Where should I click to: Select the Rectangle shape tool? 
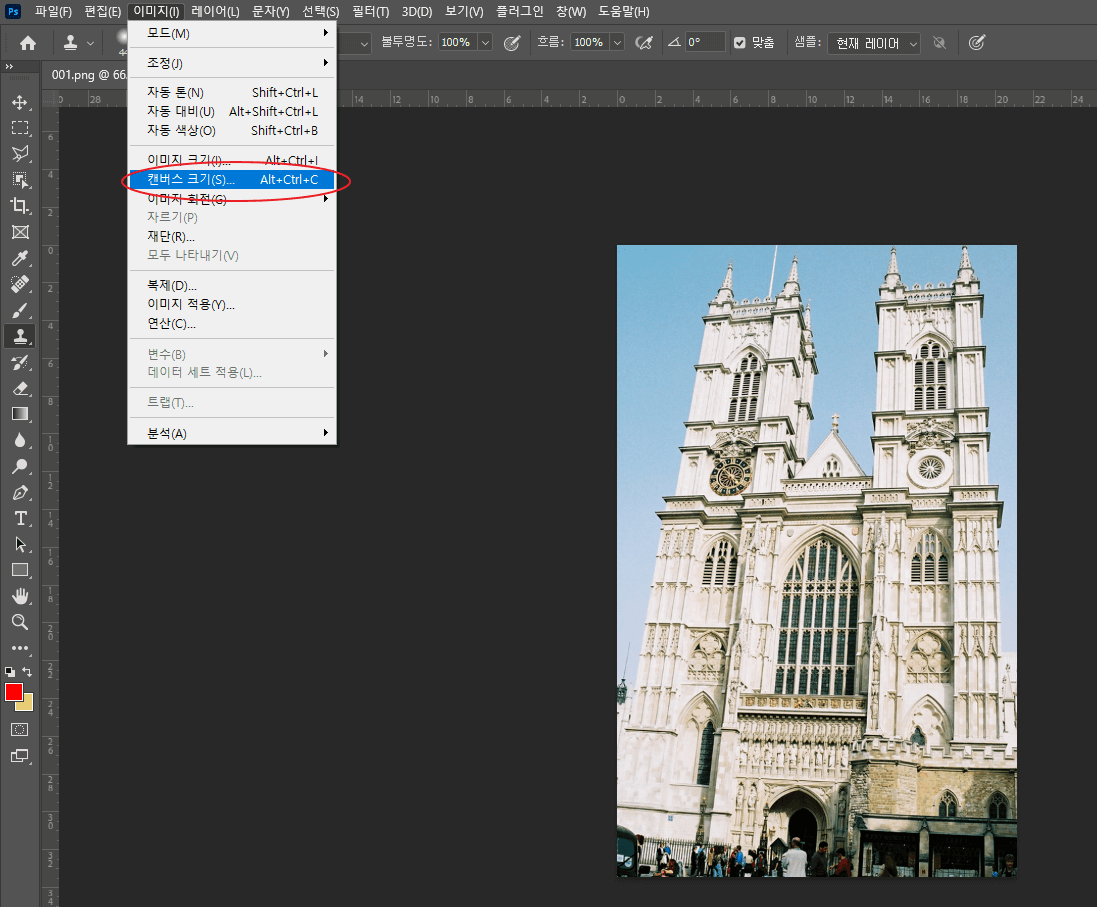point(20,570)
